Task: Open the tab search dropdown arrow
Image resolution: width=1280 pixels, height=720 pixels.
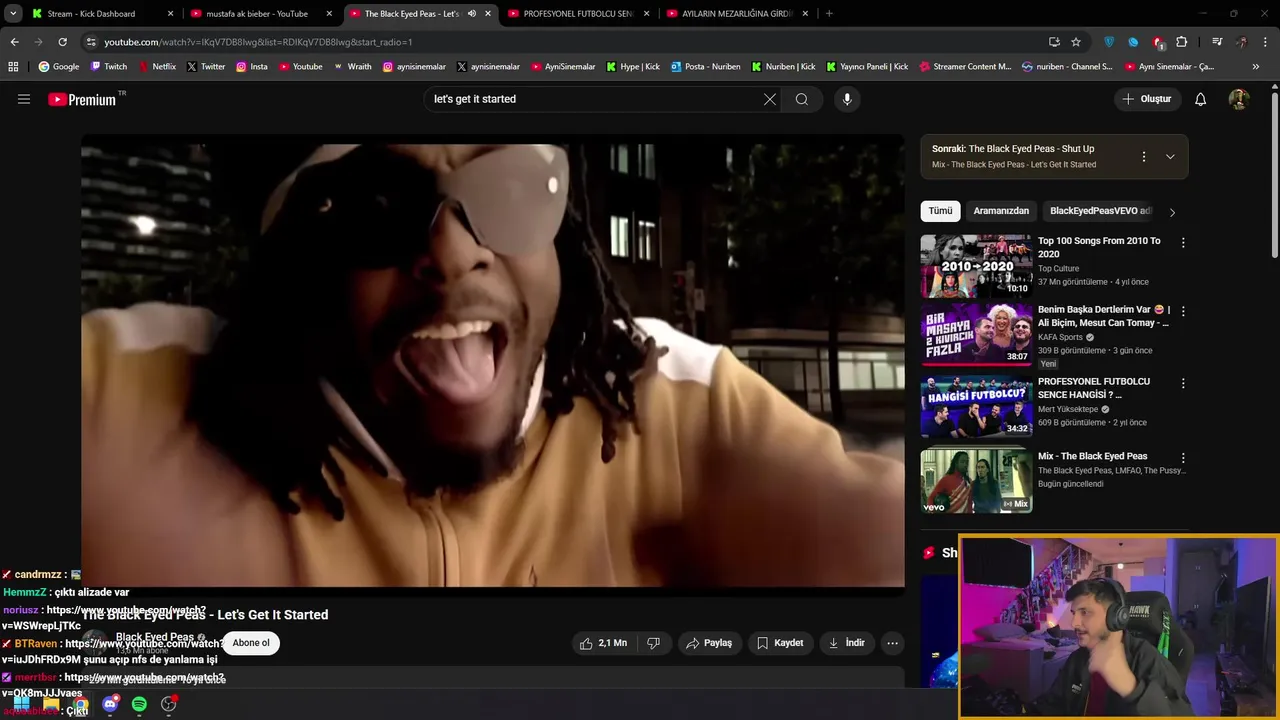Action: point(13,14)
